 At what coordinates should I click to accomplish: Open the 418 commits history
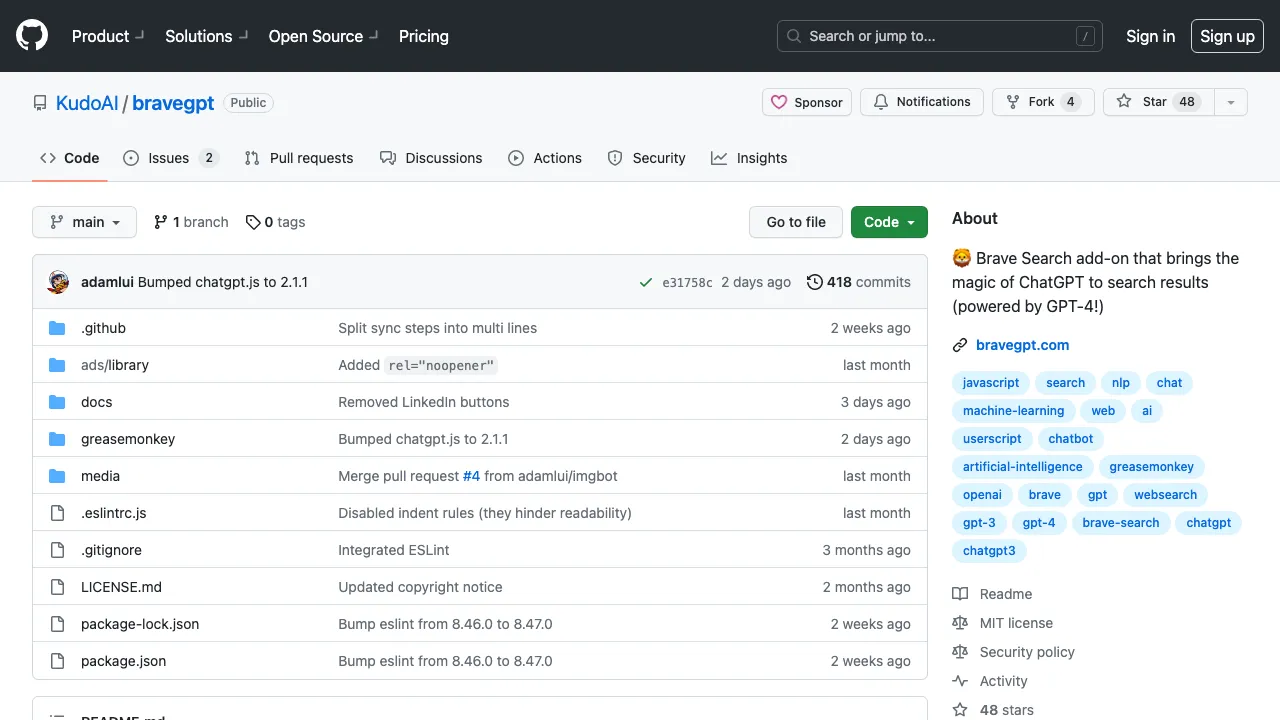859,282
